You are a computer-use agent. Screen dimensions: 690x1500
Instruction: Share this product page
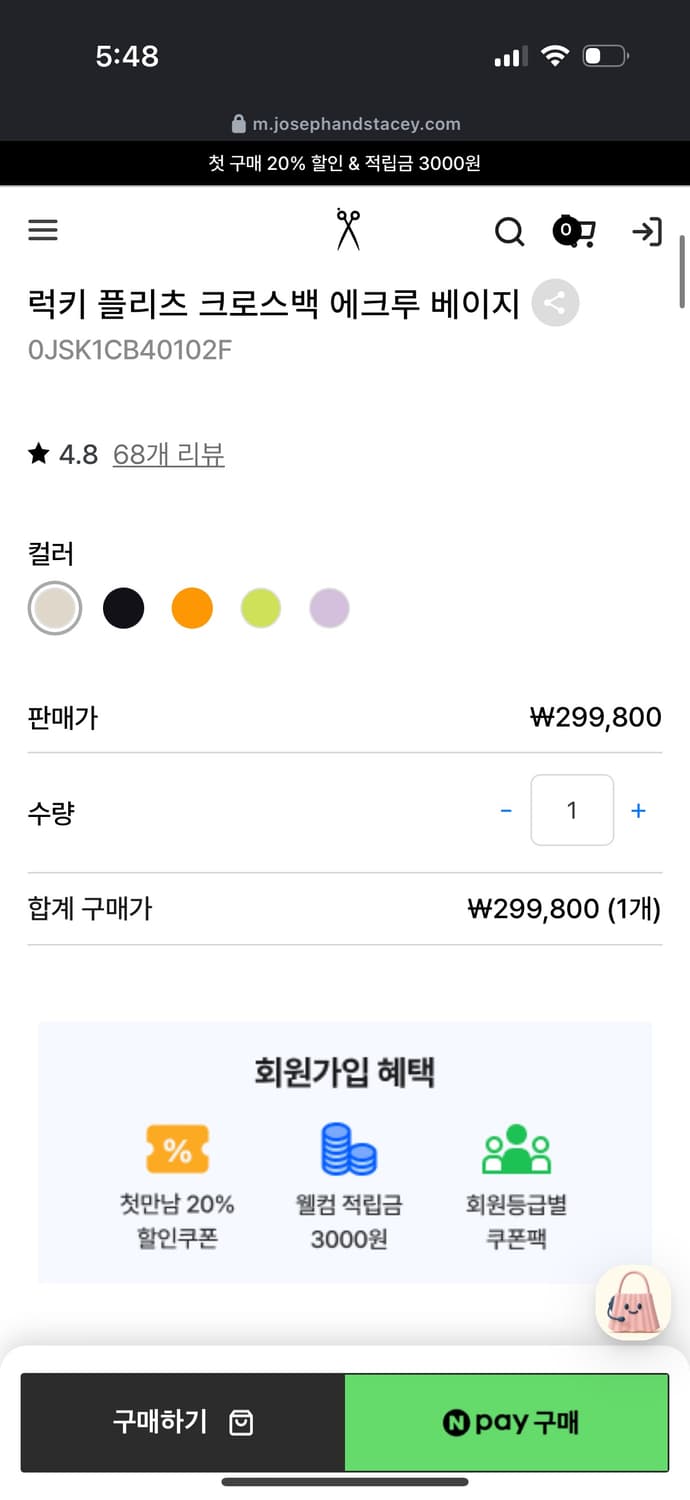pos(556,303)
